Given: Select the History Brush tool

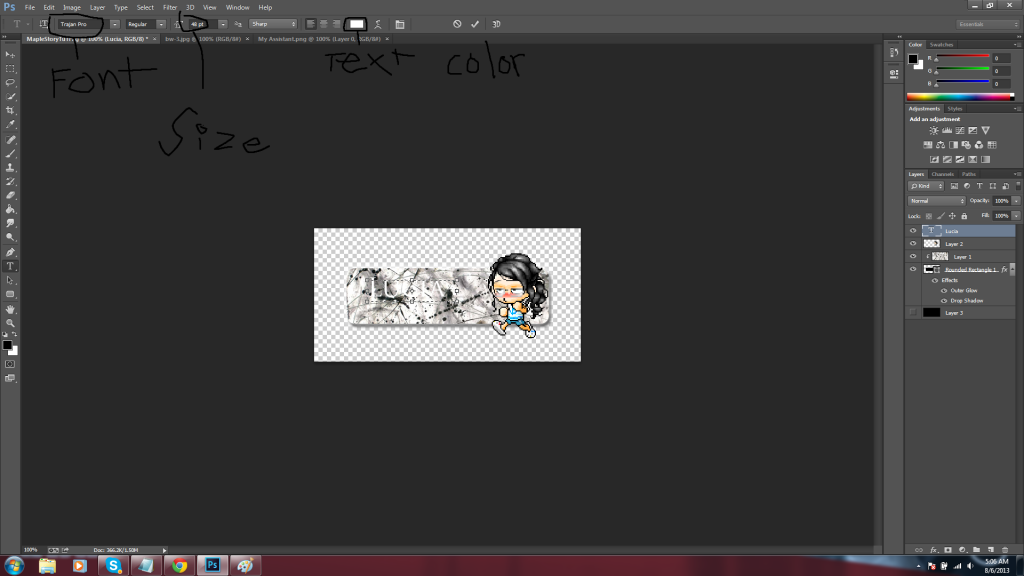Looking at the screenshot, I should pos(10,182).
